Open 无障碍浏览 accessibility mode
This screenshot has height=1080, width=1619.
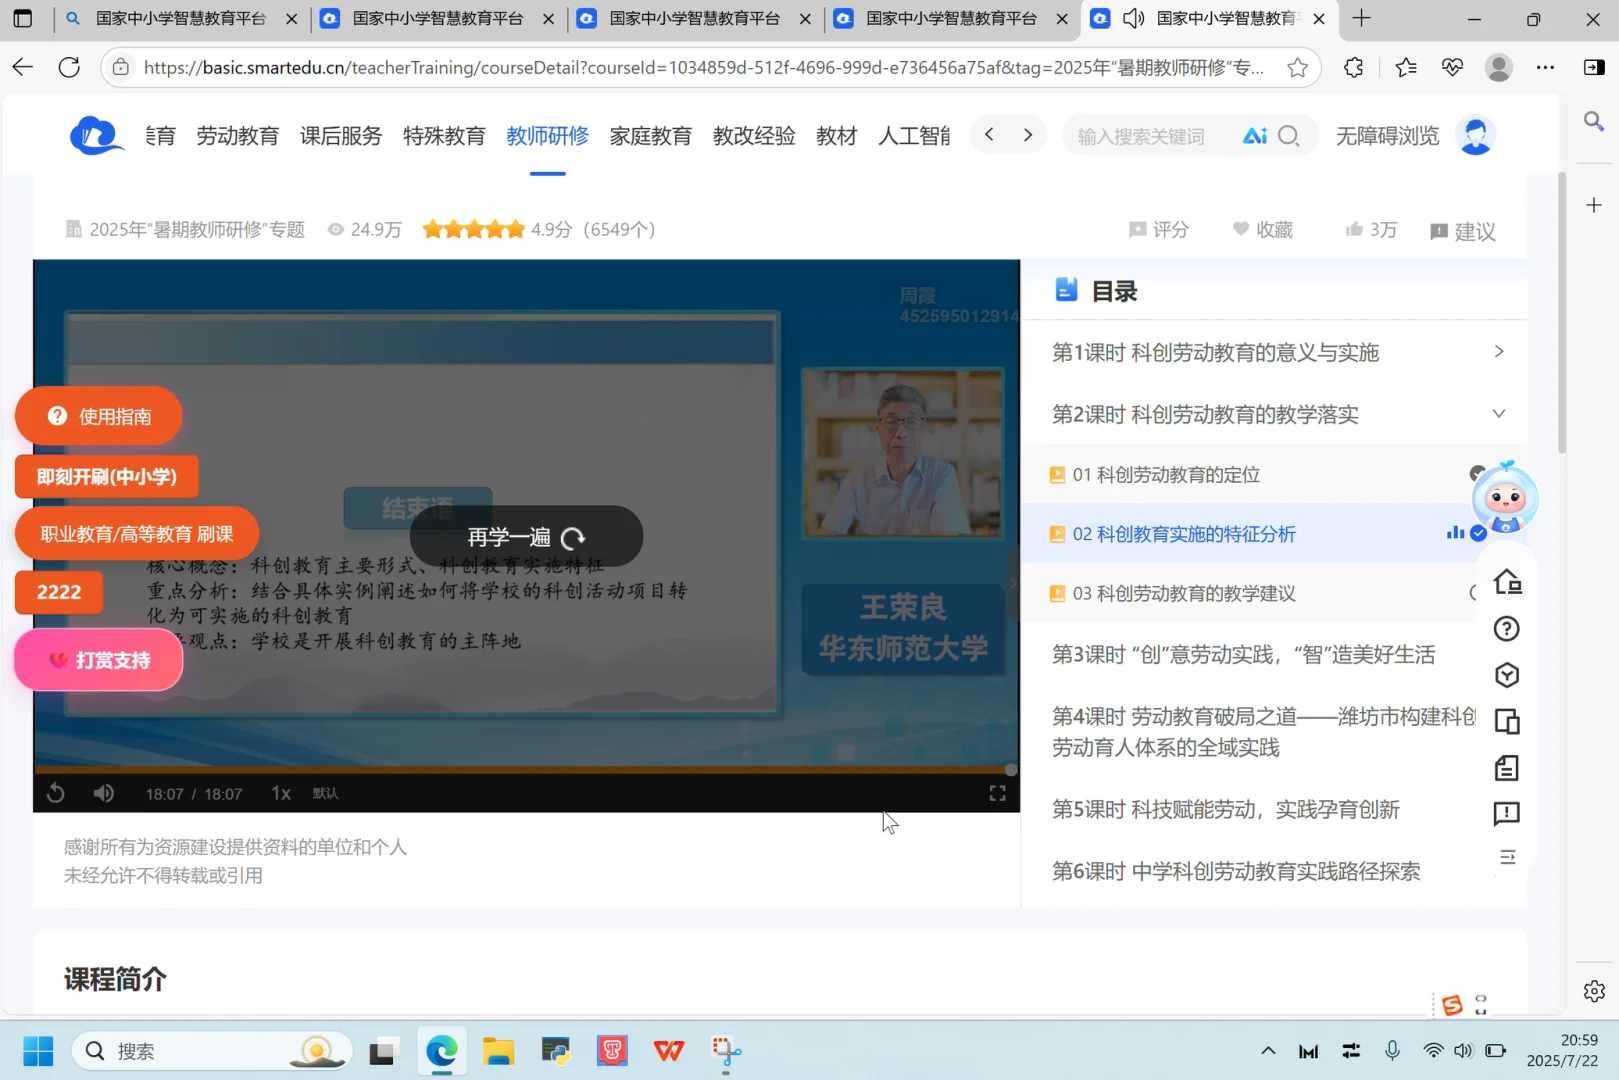[1386, 135]
